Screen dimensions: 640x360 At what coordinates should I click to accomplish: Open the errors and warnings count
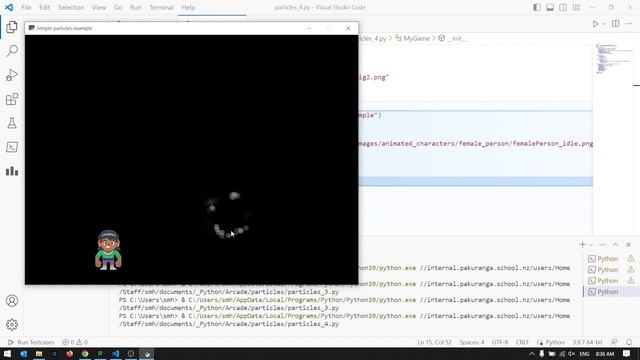(75, 342)
